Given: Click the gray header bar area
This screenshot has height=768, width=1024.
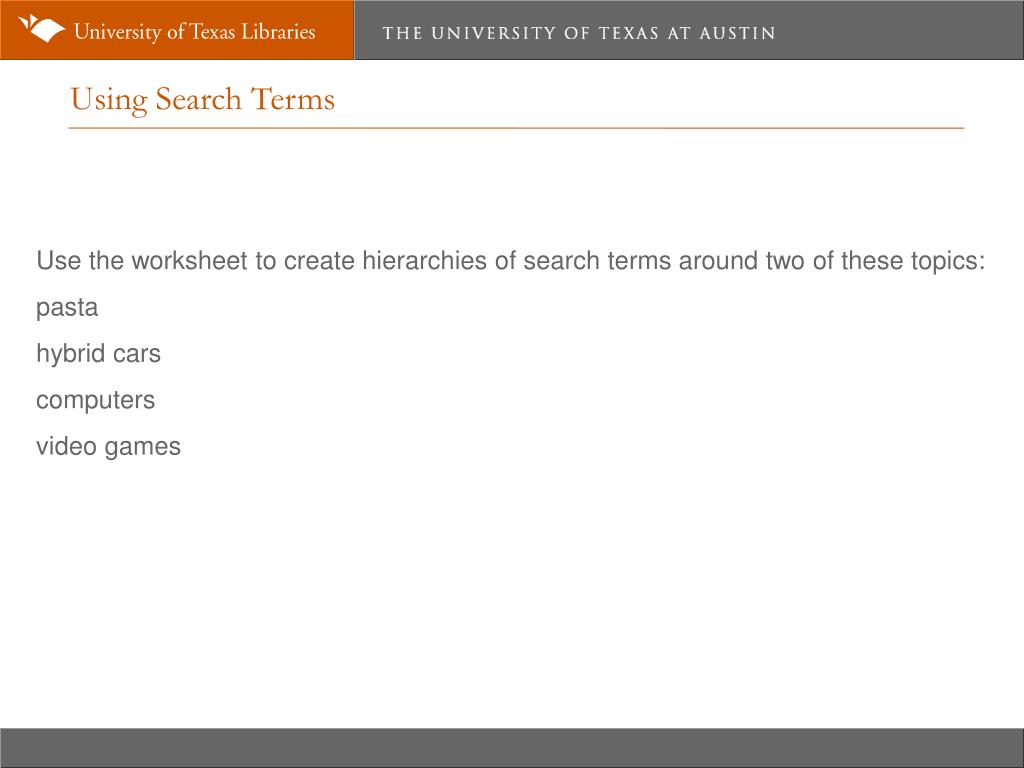Looking at the screenshot, I should pyautogui.click(x=689, y=30).
